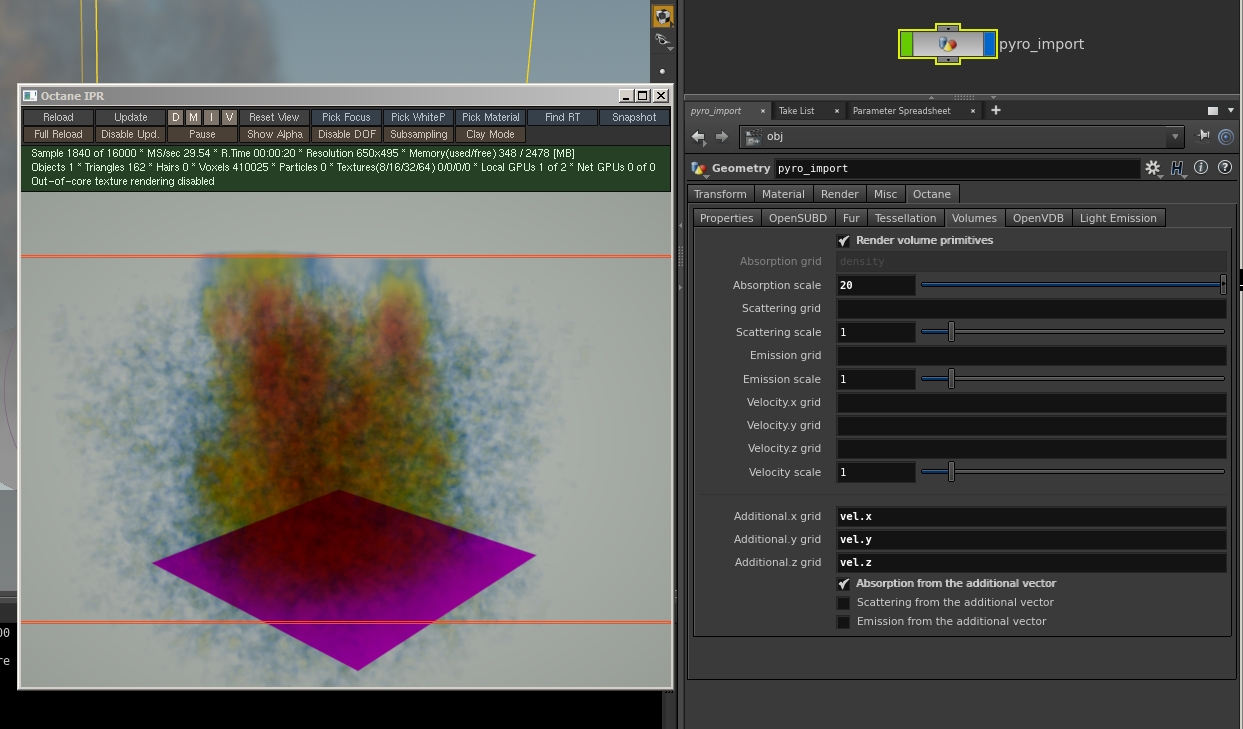1243x729 pixels.
Task: Open the visibility eye dropdown in viewport
Action: tap(662, 41)
